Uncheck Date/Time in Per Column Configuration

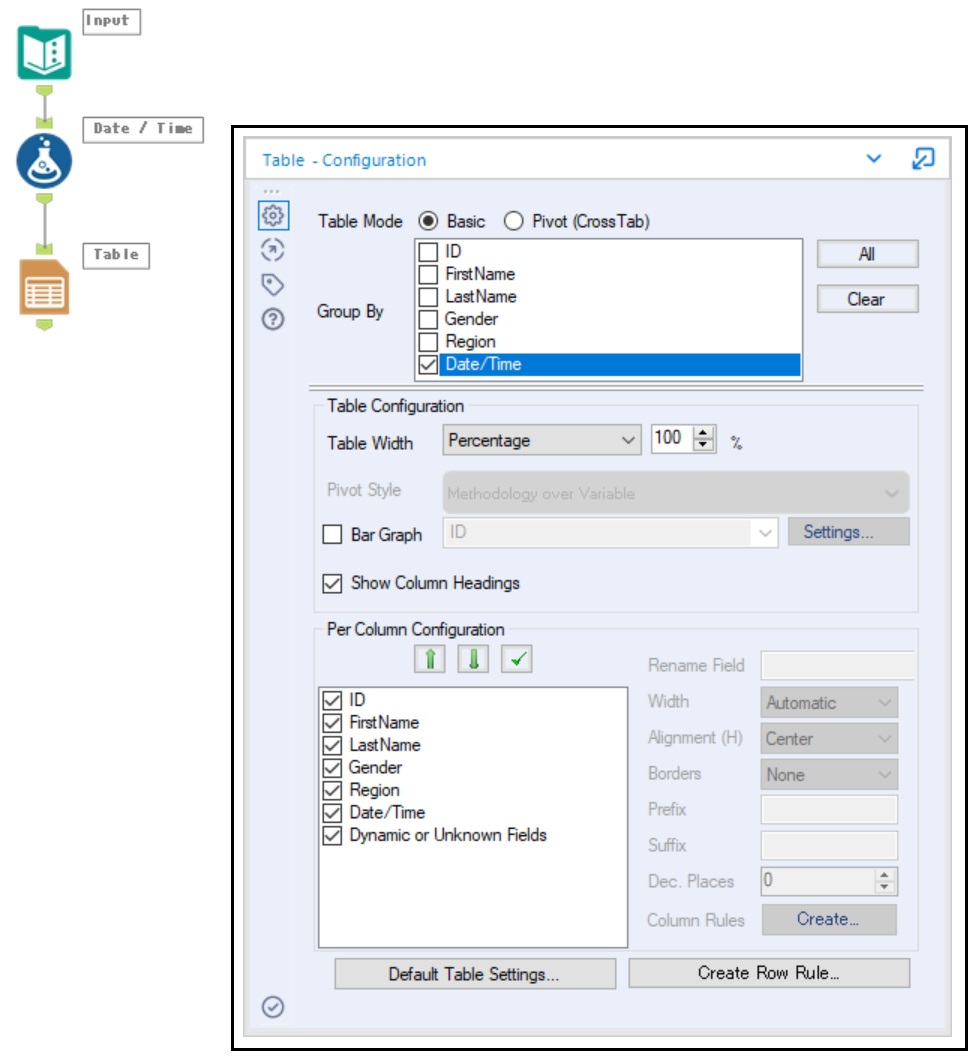(333, 813)
